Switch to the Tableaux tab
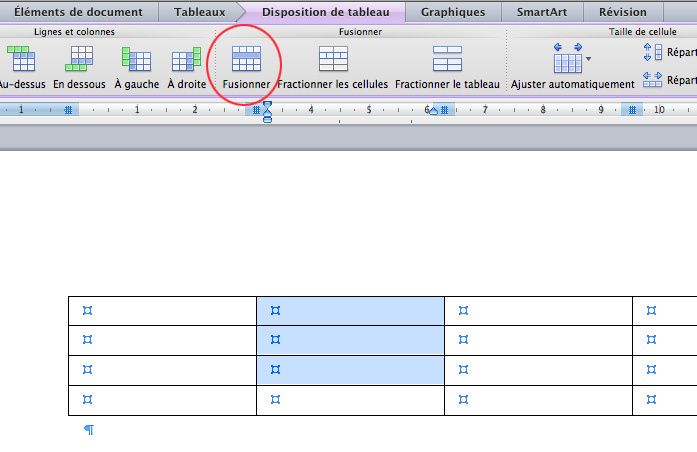Image resolution: width=697 pixels, height=452 pixels. 200,12
